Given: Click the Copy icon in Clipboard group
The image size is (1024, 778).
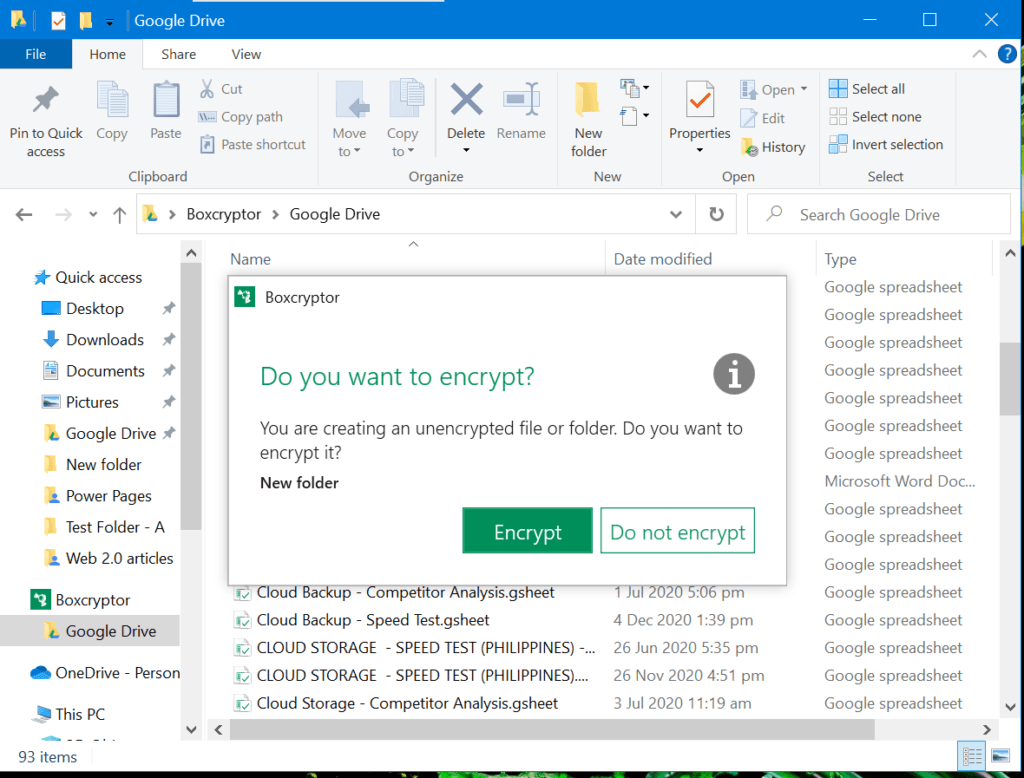Looking at the screenshot, I should [112, 101].
